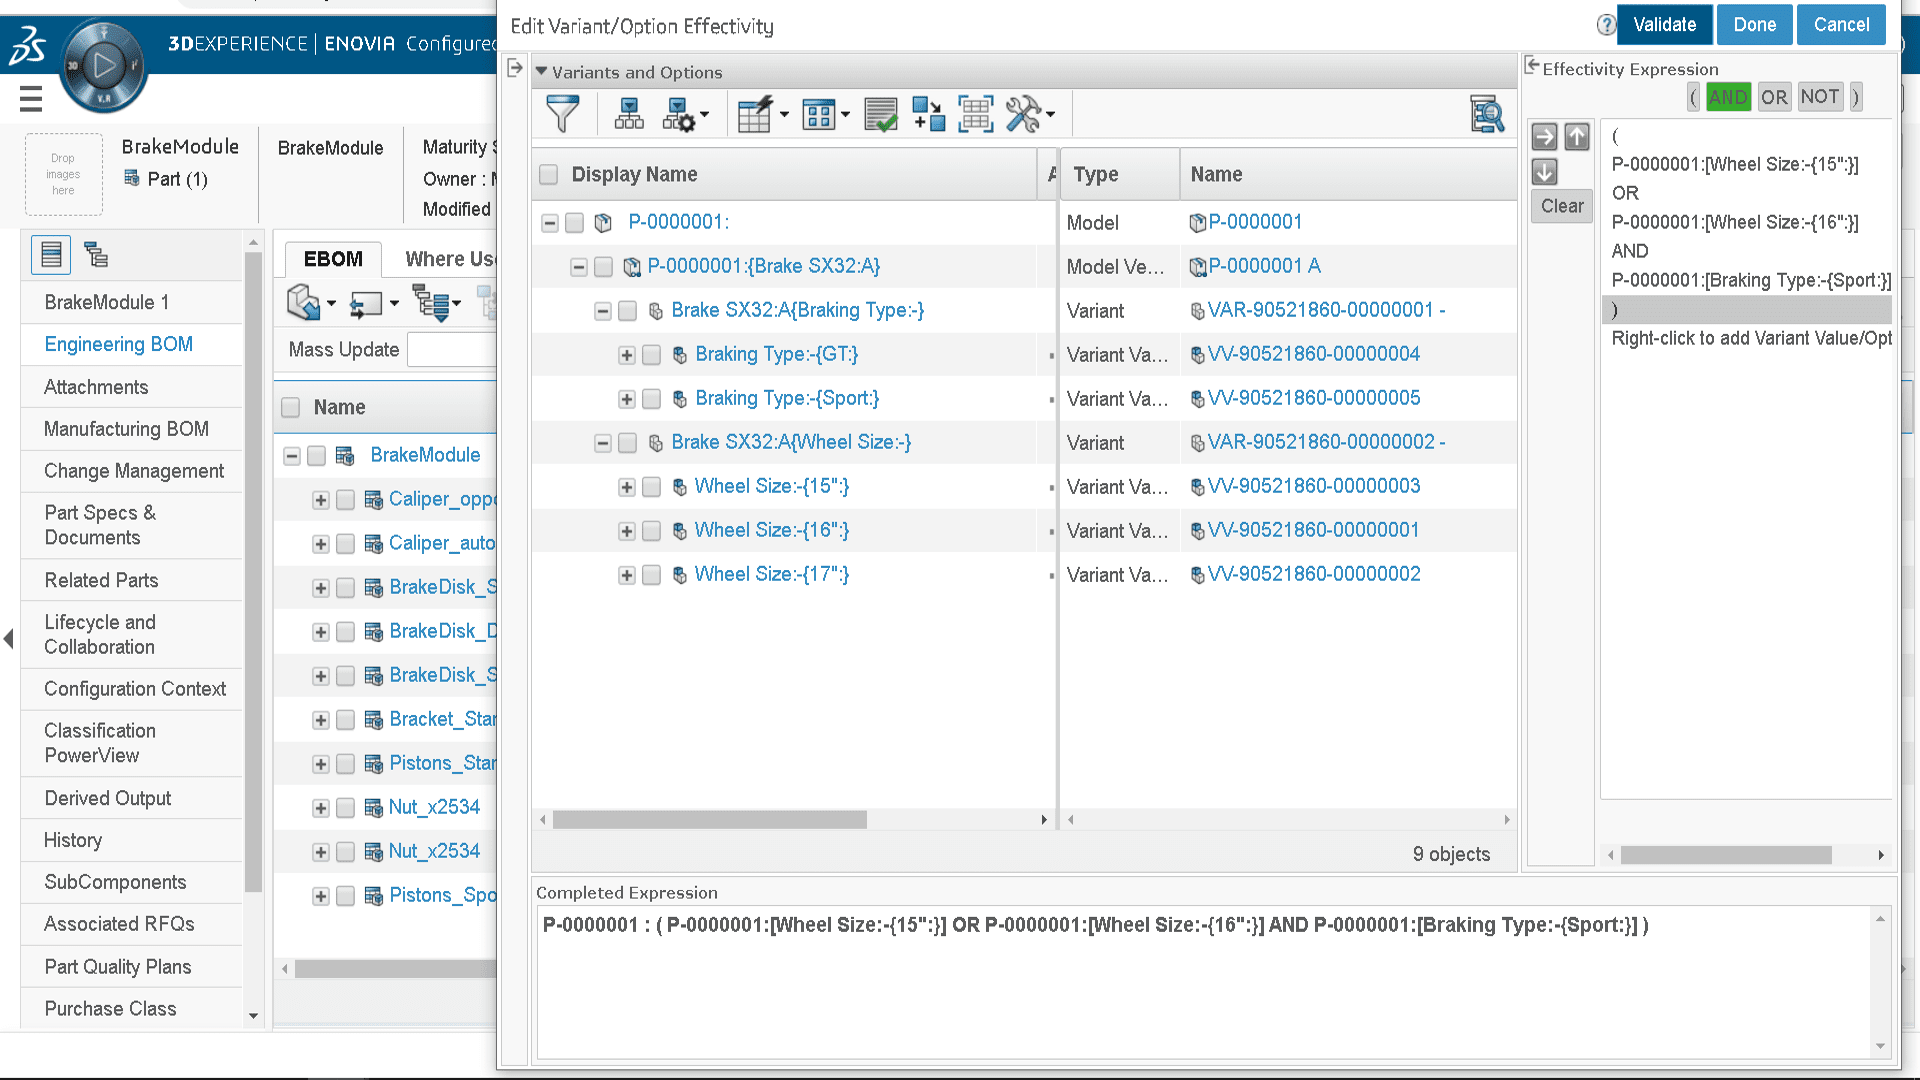Collapse the Brake SX32:A Wheel Size variant node
Screen dimensions: 1920x1080
pos(603,443)
